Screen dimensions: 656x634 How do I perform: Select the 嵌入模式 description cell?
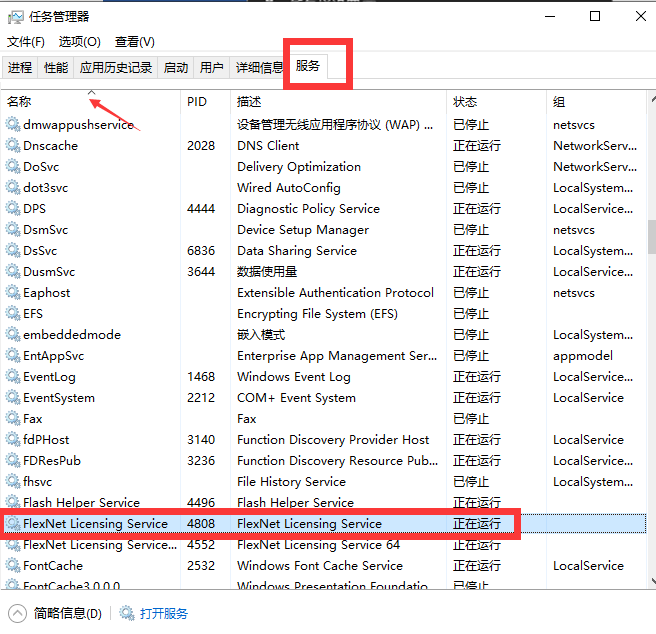coord(261,334)
